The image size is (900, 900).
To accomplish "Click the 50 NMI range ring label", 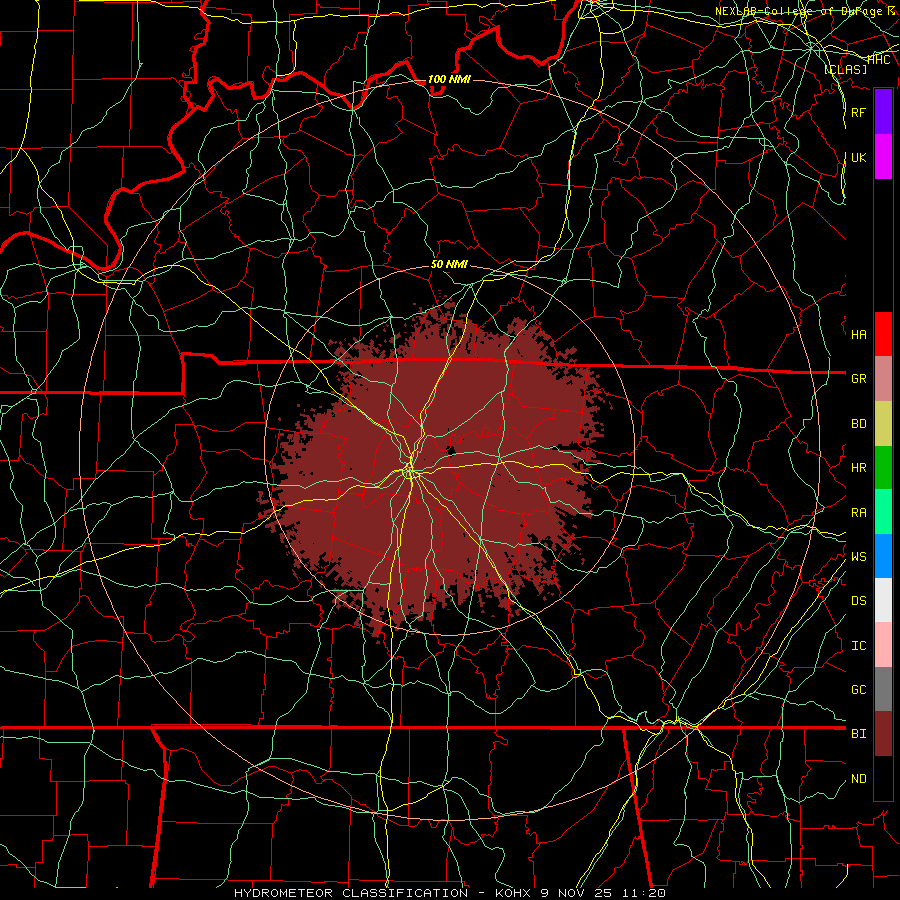I will [x=449, y=265].
